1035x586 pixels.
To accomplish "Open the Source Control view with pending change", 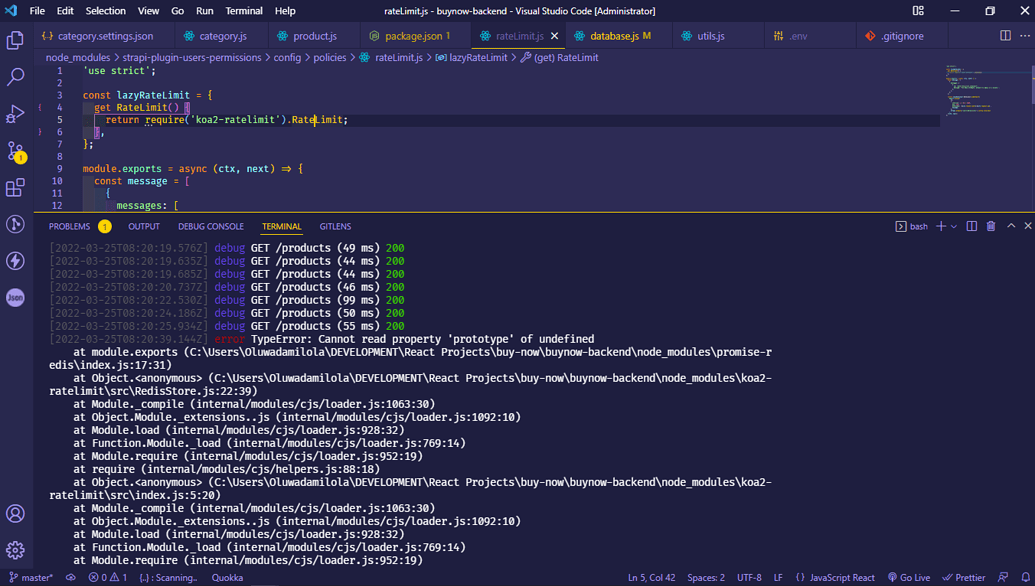I will point(14,151).
